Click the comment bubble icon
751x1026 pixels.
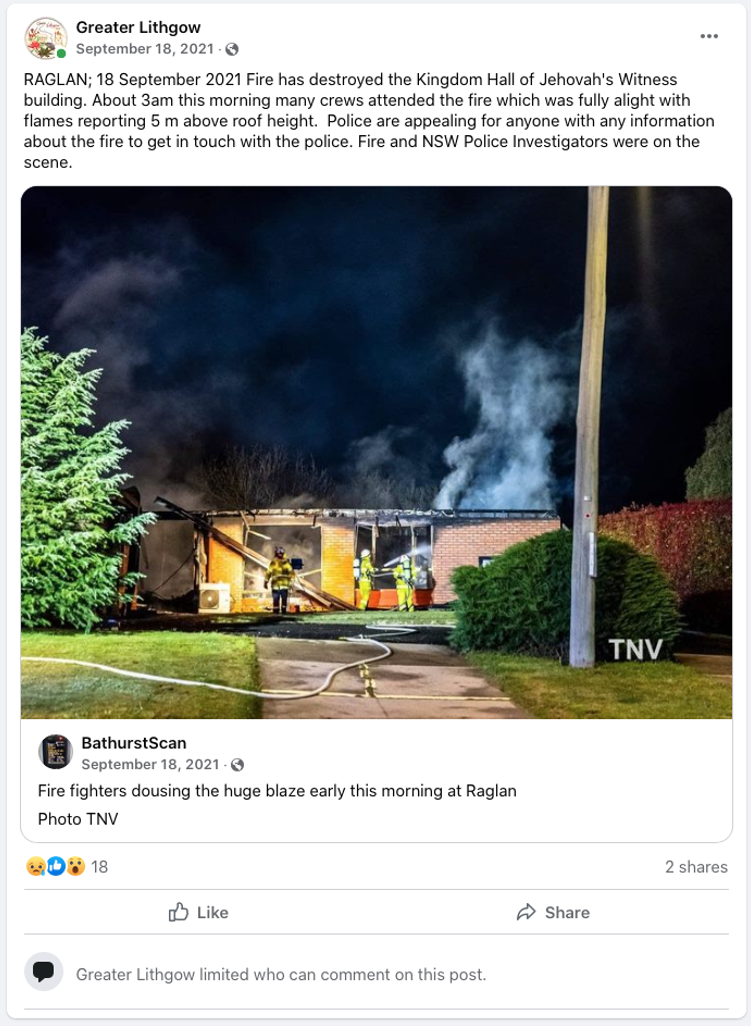point(44,972)
